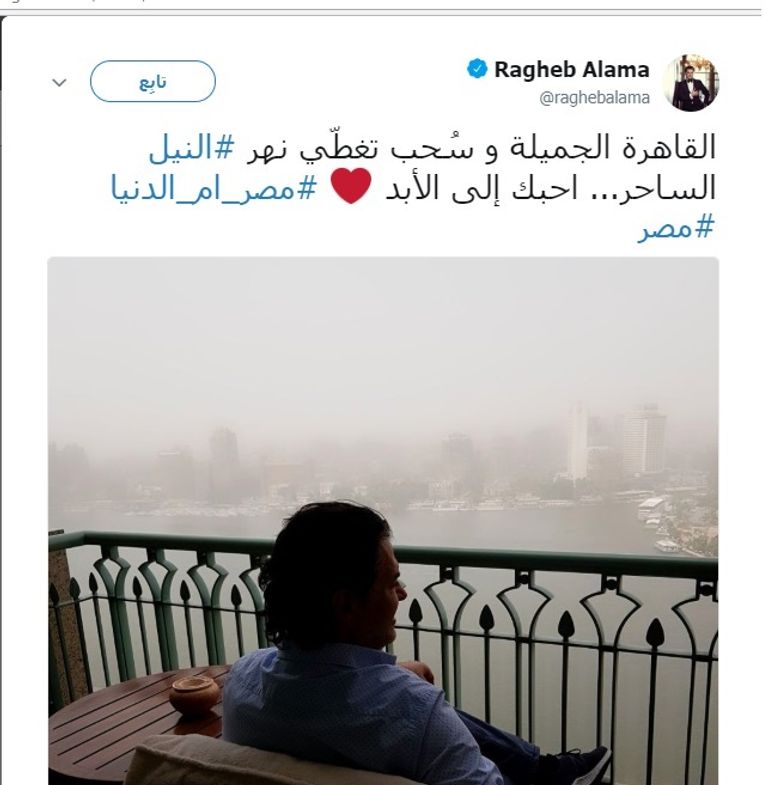Screen dimensions: 768x785
Task: Open the @raghebalama handle link
Action: tap(594, 98)
